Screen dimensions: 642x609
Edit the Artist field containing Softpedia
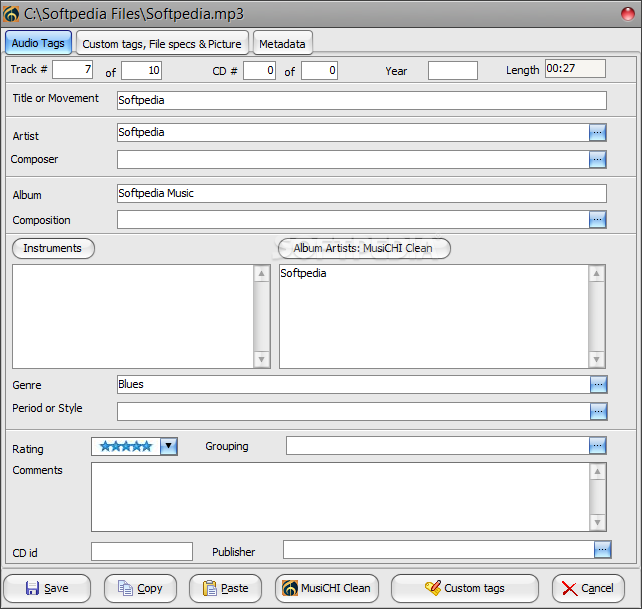pos(353,133)
